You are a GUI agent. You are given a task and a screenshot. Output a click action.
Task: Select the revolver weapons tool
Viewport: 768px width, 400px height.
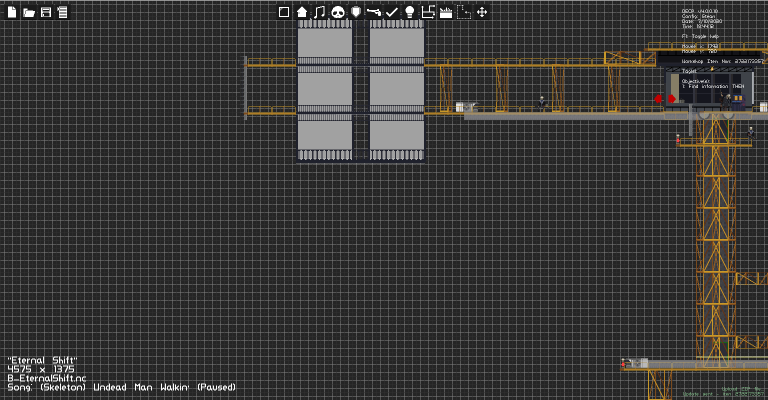(374, 12)
